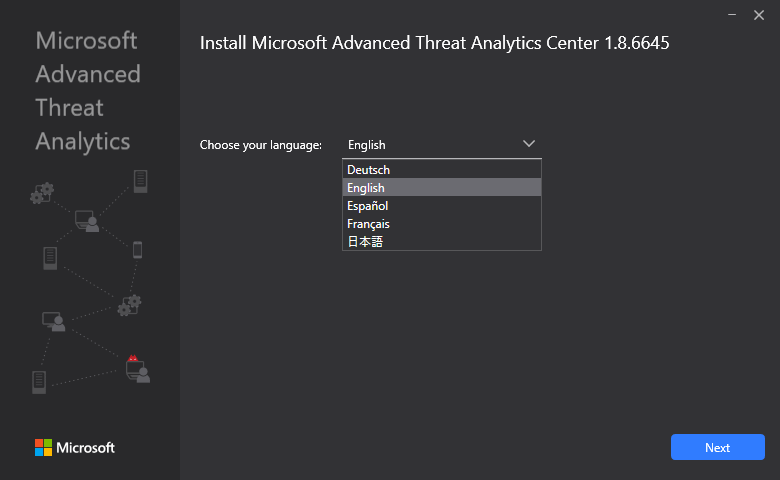Click the 'Choose your language:' label
Viewport: 780px width, 480px height.
(261, 145)
